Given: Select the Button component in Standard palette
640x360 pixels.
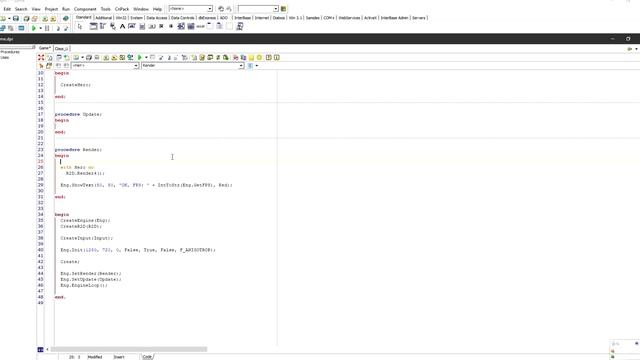Looking at the screenshot, I should click(x=151, y=27).
